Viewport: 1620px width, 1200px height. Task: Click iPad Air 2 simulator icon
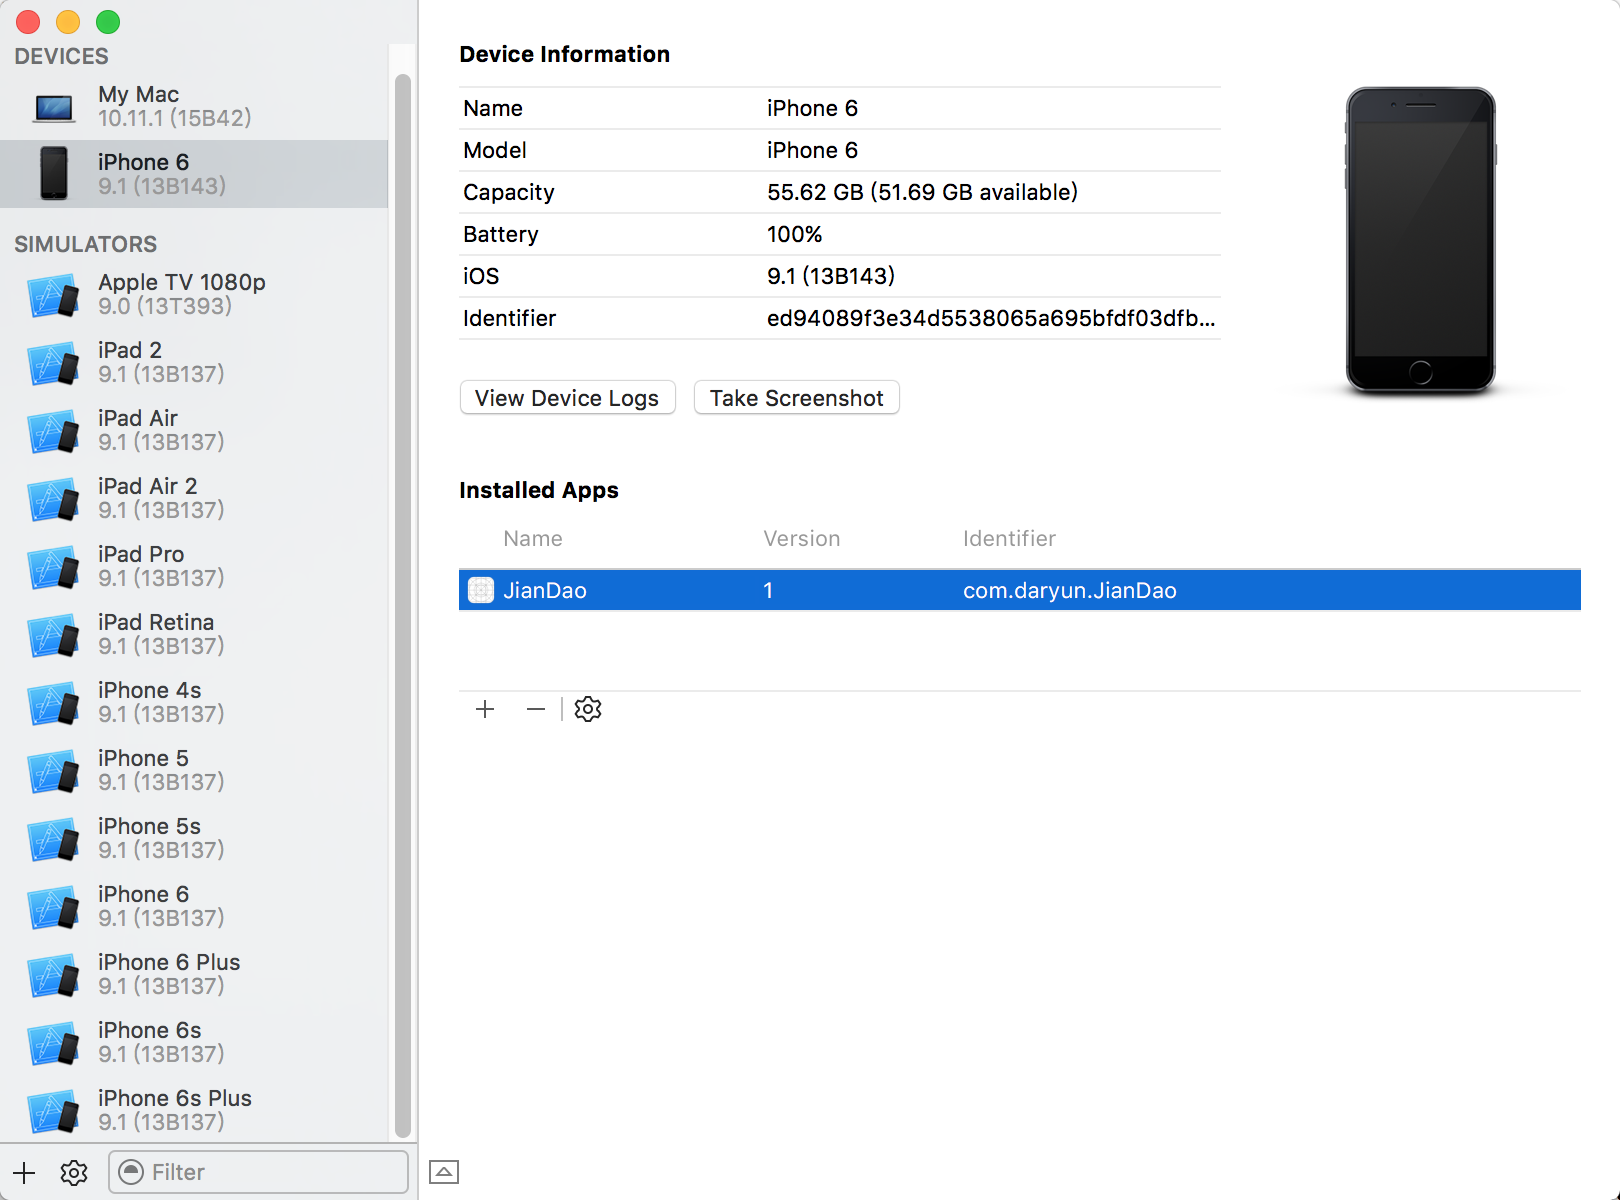(x=54, y=499)
